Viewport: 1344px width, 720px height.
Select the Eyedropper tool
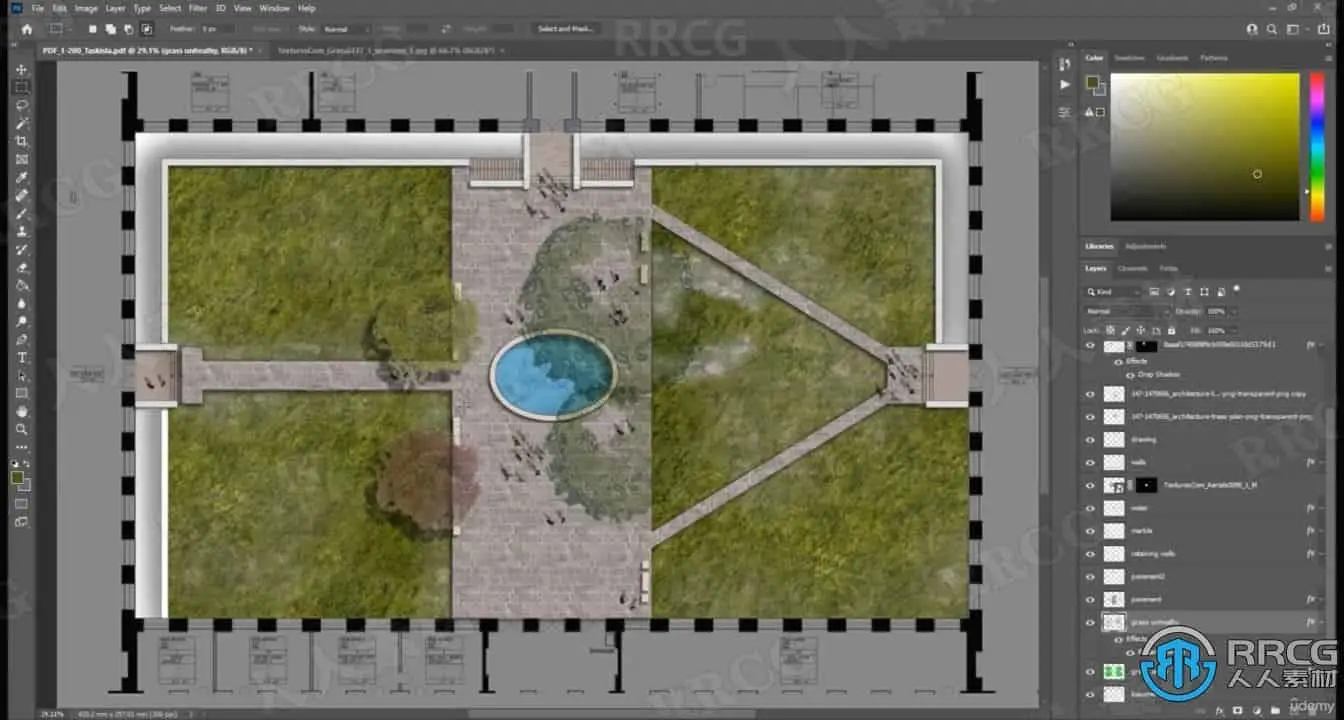22,177
